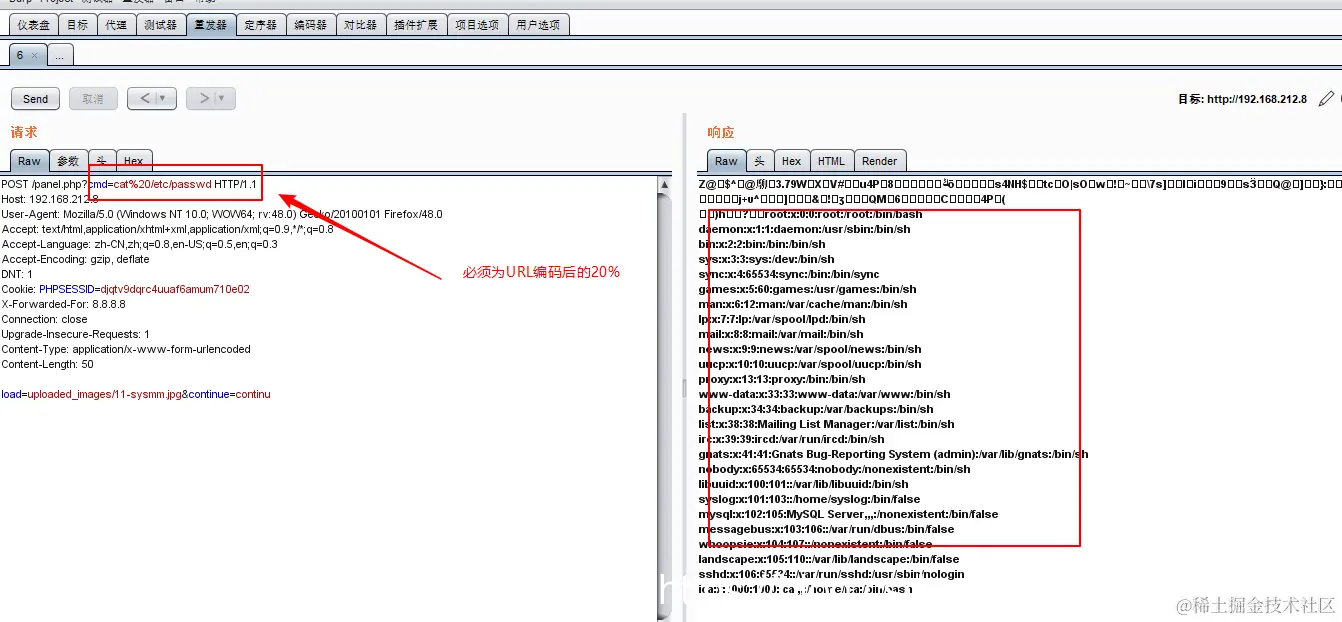This screenshot has width=1342, height=622.
Task: Open the 插件扩展 extender tab
Action: coord(416,25)
